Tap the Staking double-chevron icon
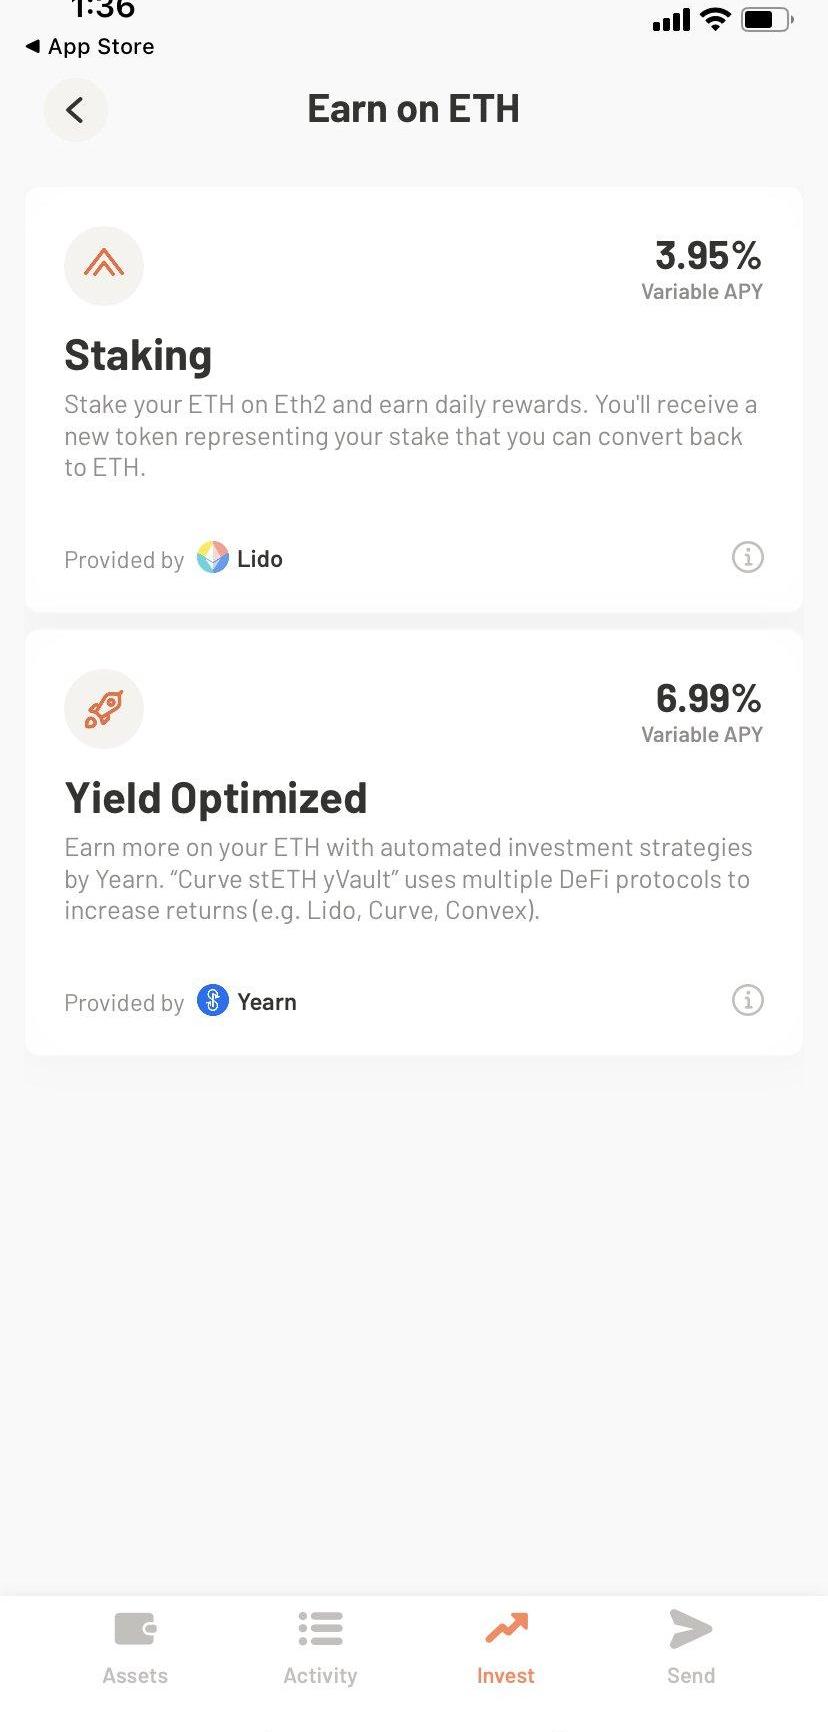 104,265
